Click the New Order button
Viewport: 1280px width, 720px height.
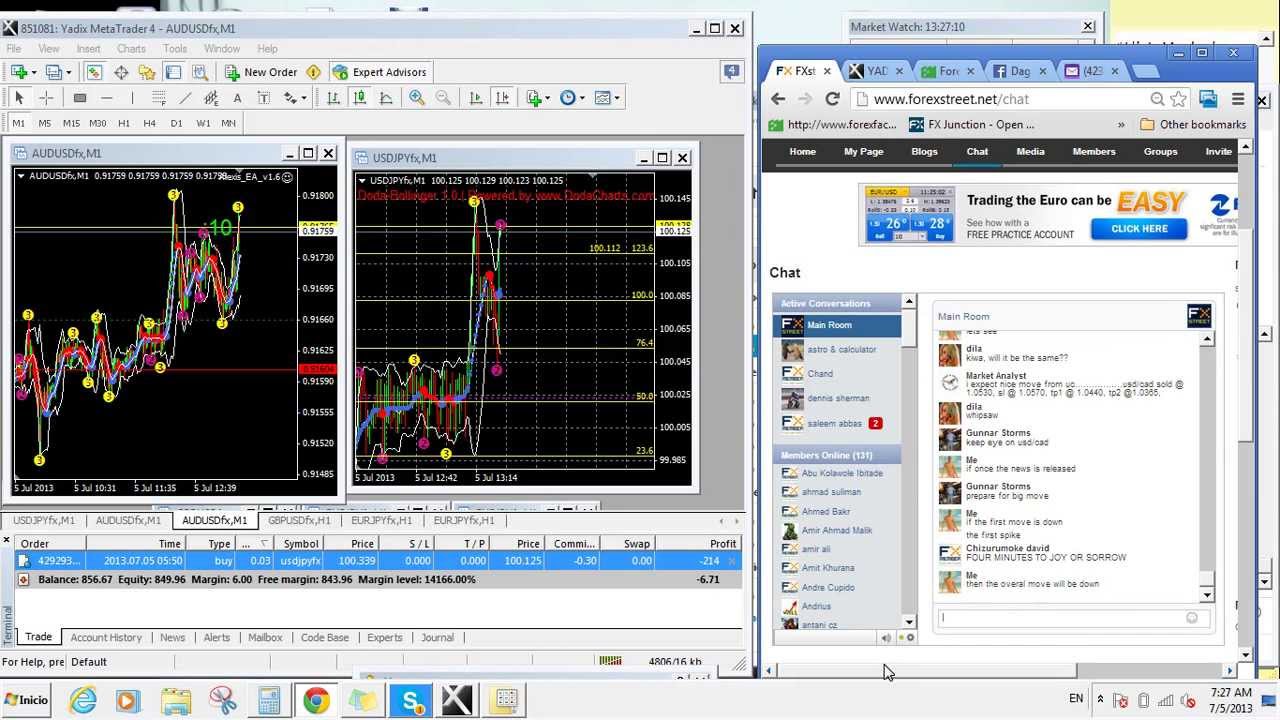pyautogui.click(x=261, y=72)
